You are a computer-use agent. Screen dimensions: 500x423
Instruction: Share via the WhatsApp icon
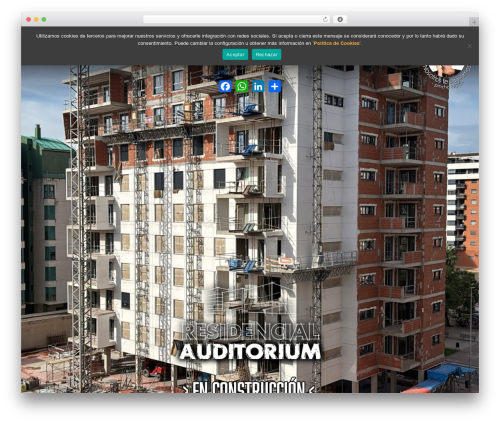[242, 86]
